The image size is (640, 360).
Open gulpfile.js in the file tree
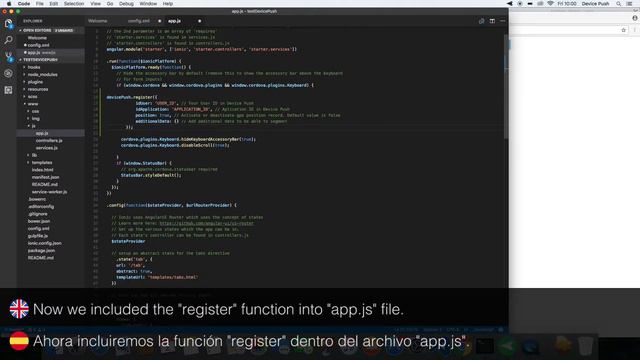pos(38,236)
